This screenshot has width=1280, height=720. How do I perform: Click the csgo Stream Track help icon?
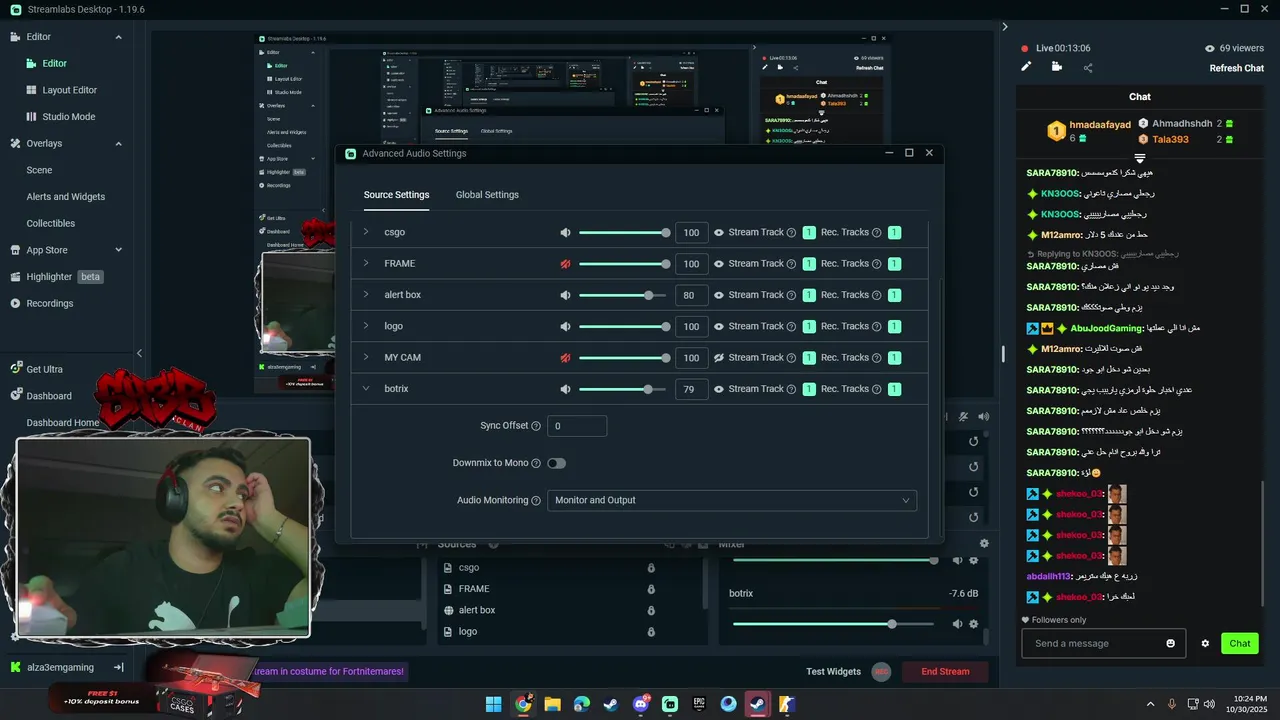pos(791,232)
